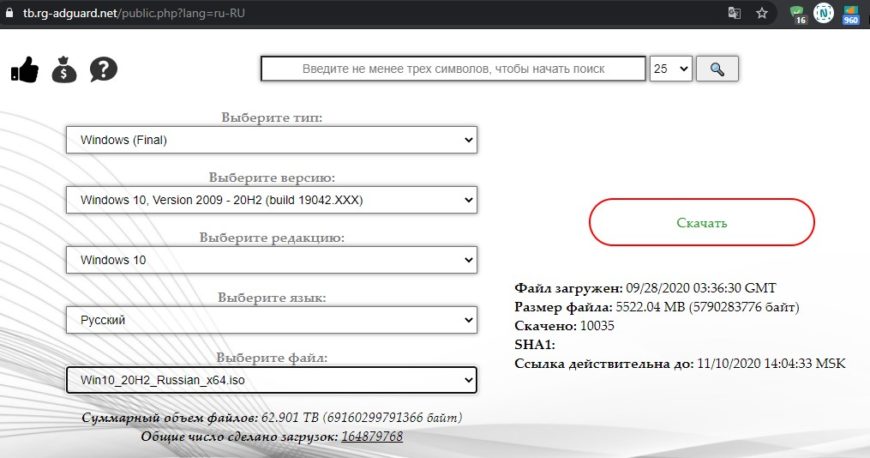Click the thumbs-up like icon
The height and width of the screenshot is (458, 870).
tap(24, 70)
